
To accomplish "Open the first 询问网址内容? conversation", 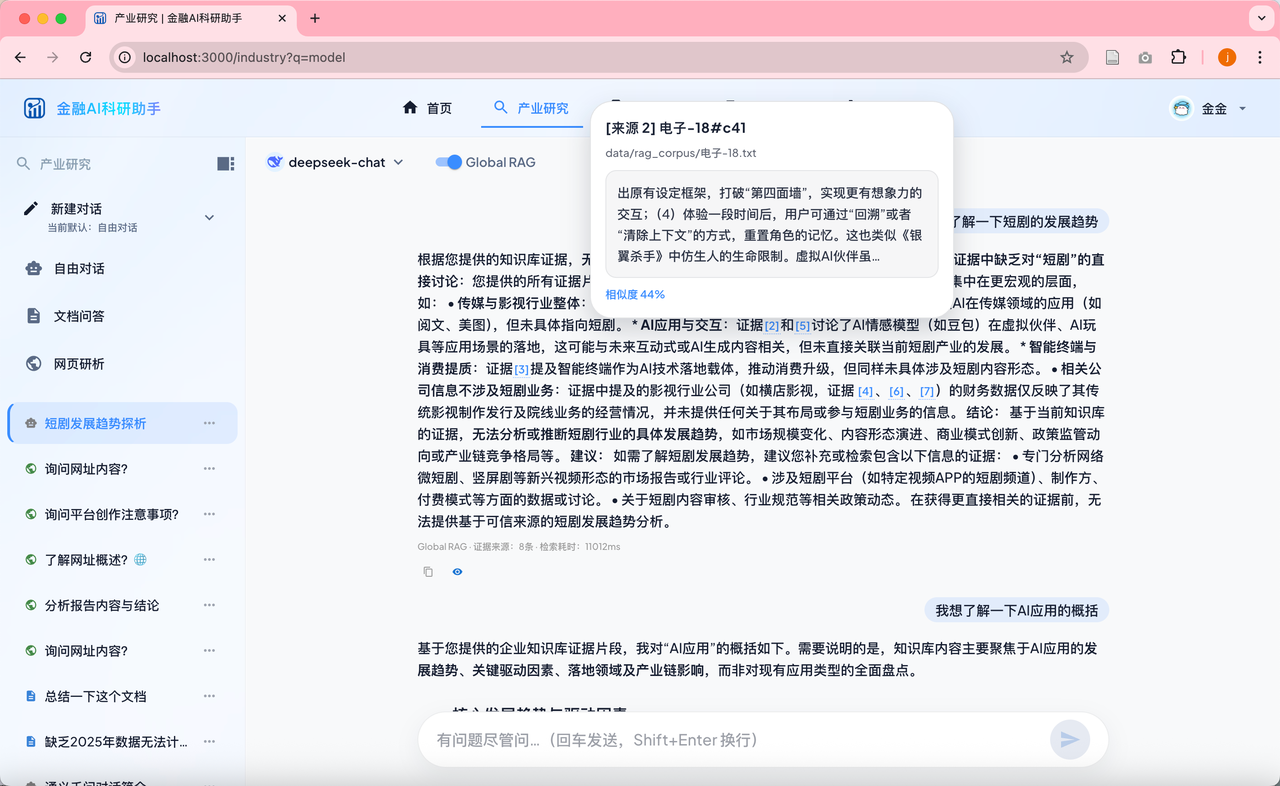I will (86, 469).
